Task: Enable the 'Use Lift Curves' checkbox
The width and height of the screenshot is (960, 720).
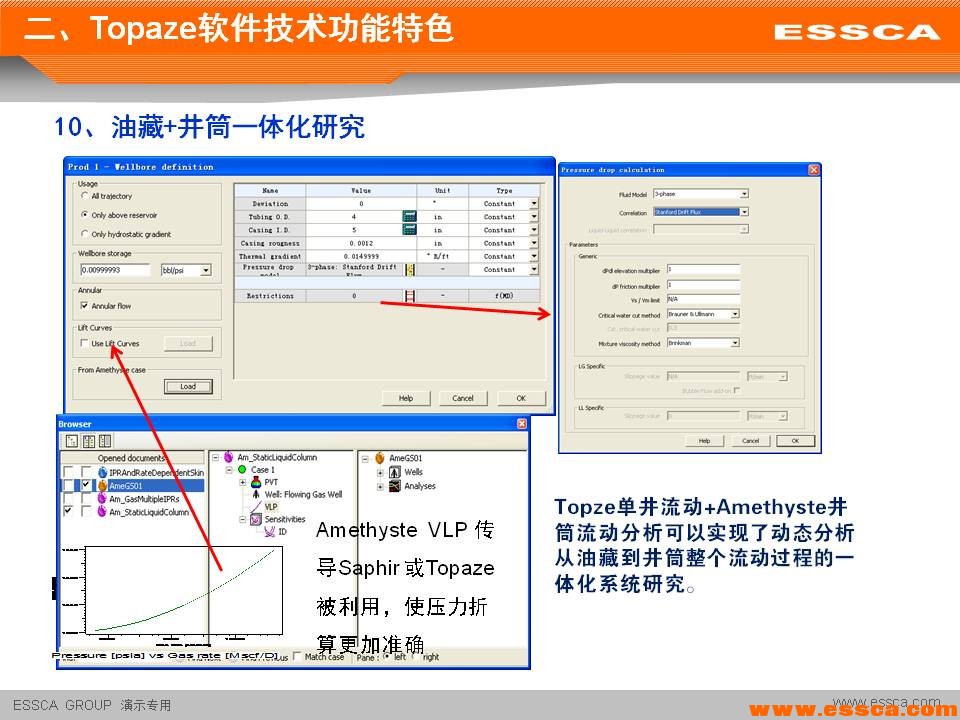Action: coord(84,343)
